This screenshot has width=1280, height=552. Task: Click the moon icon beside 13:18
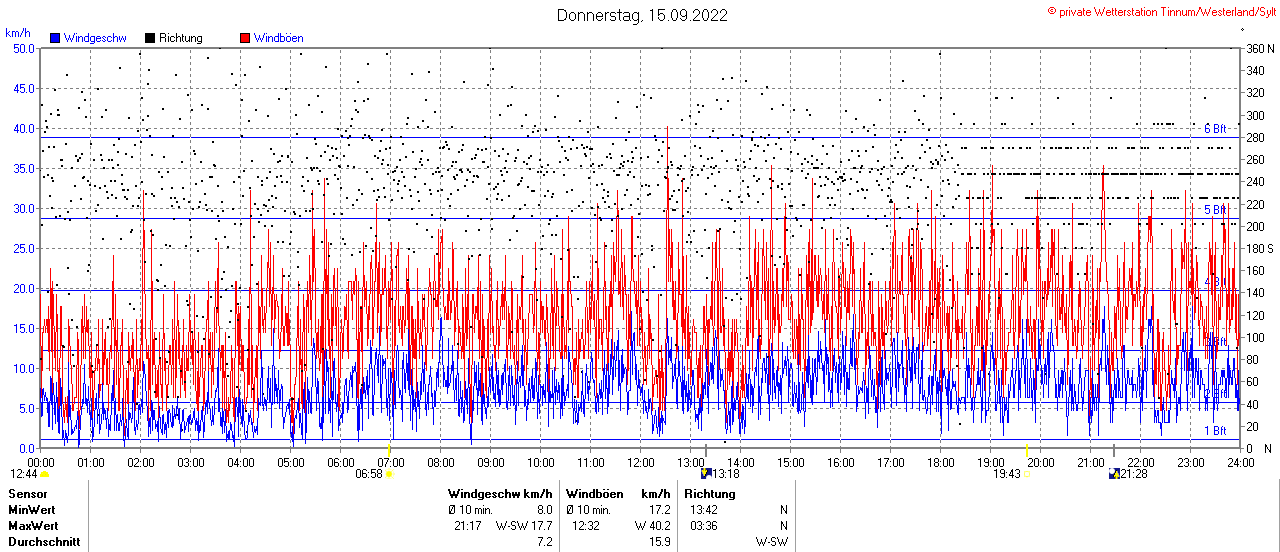coord(706,474)
